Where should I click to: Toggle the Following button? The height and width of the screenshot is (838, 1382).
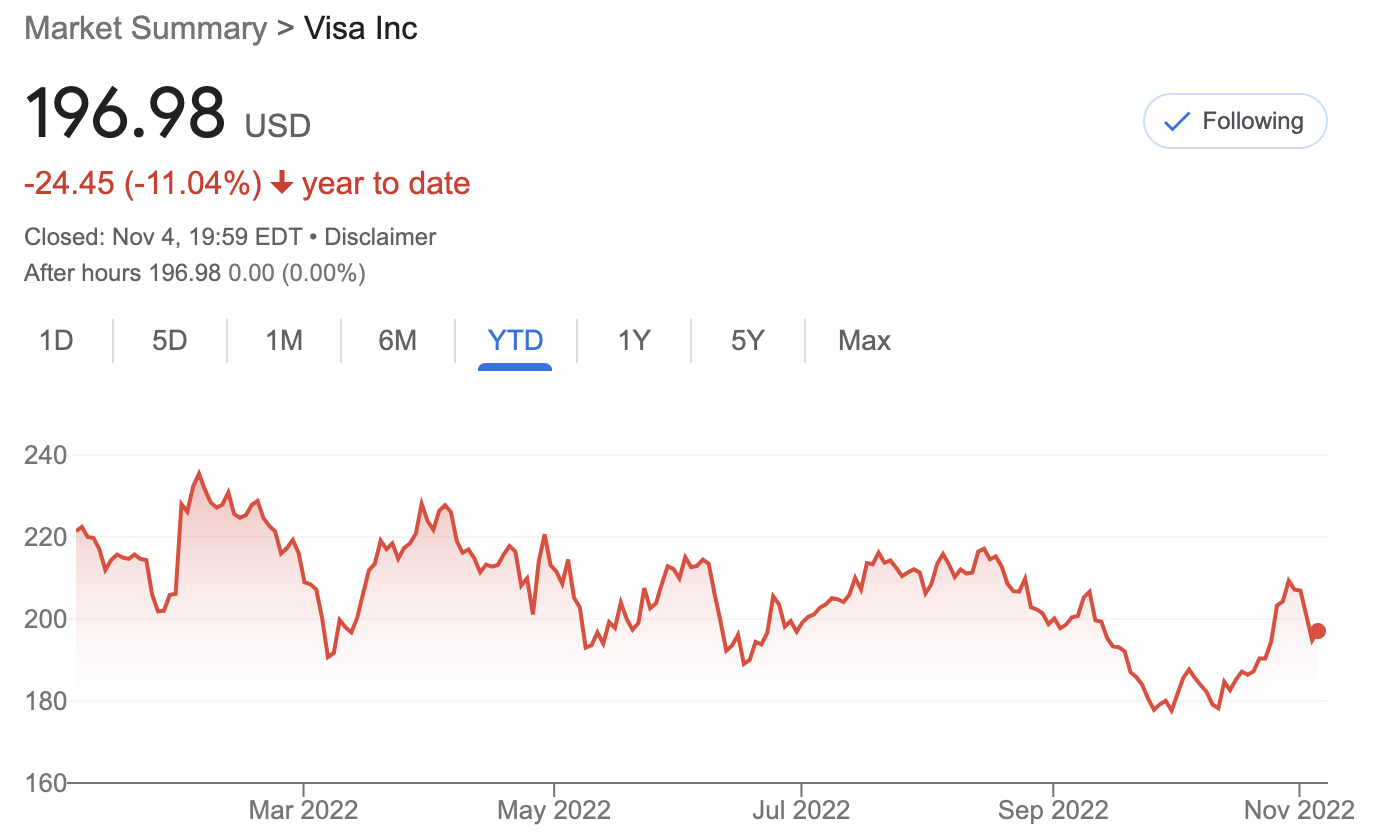pyautogui.click(x=1235, y=121)
